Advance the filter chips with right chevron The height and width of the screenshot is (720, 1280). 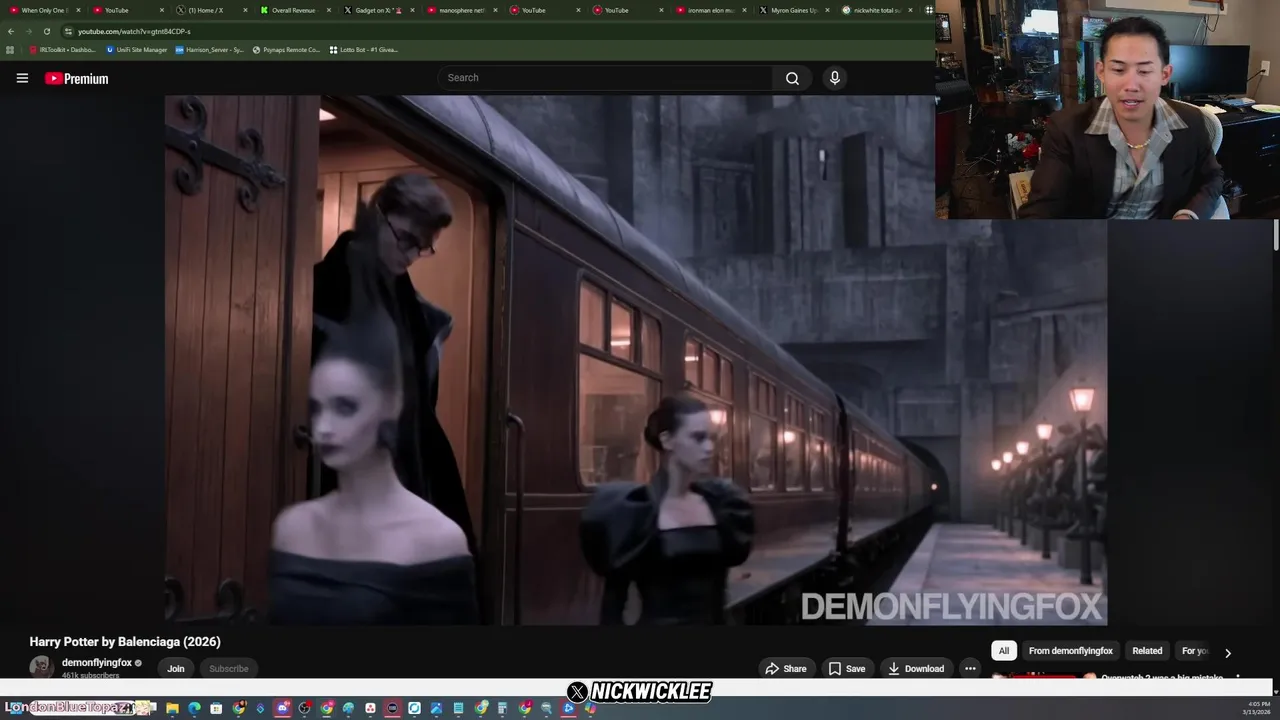[x=1228, y=652]
